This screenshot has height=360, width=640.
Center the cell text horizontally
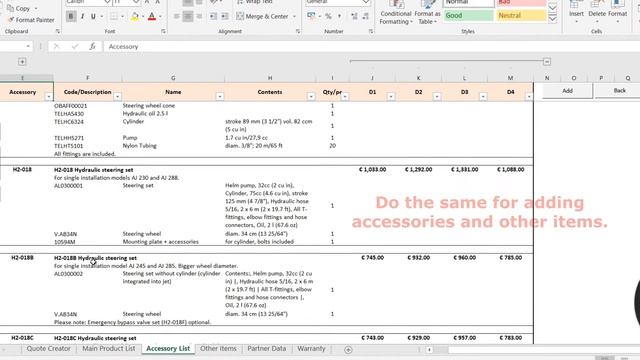click(188, 16)
